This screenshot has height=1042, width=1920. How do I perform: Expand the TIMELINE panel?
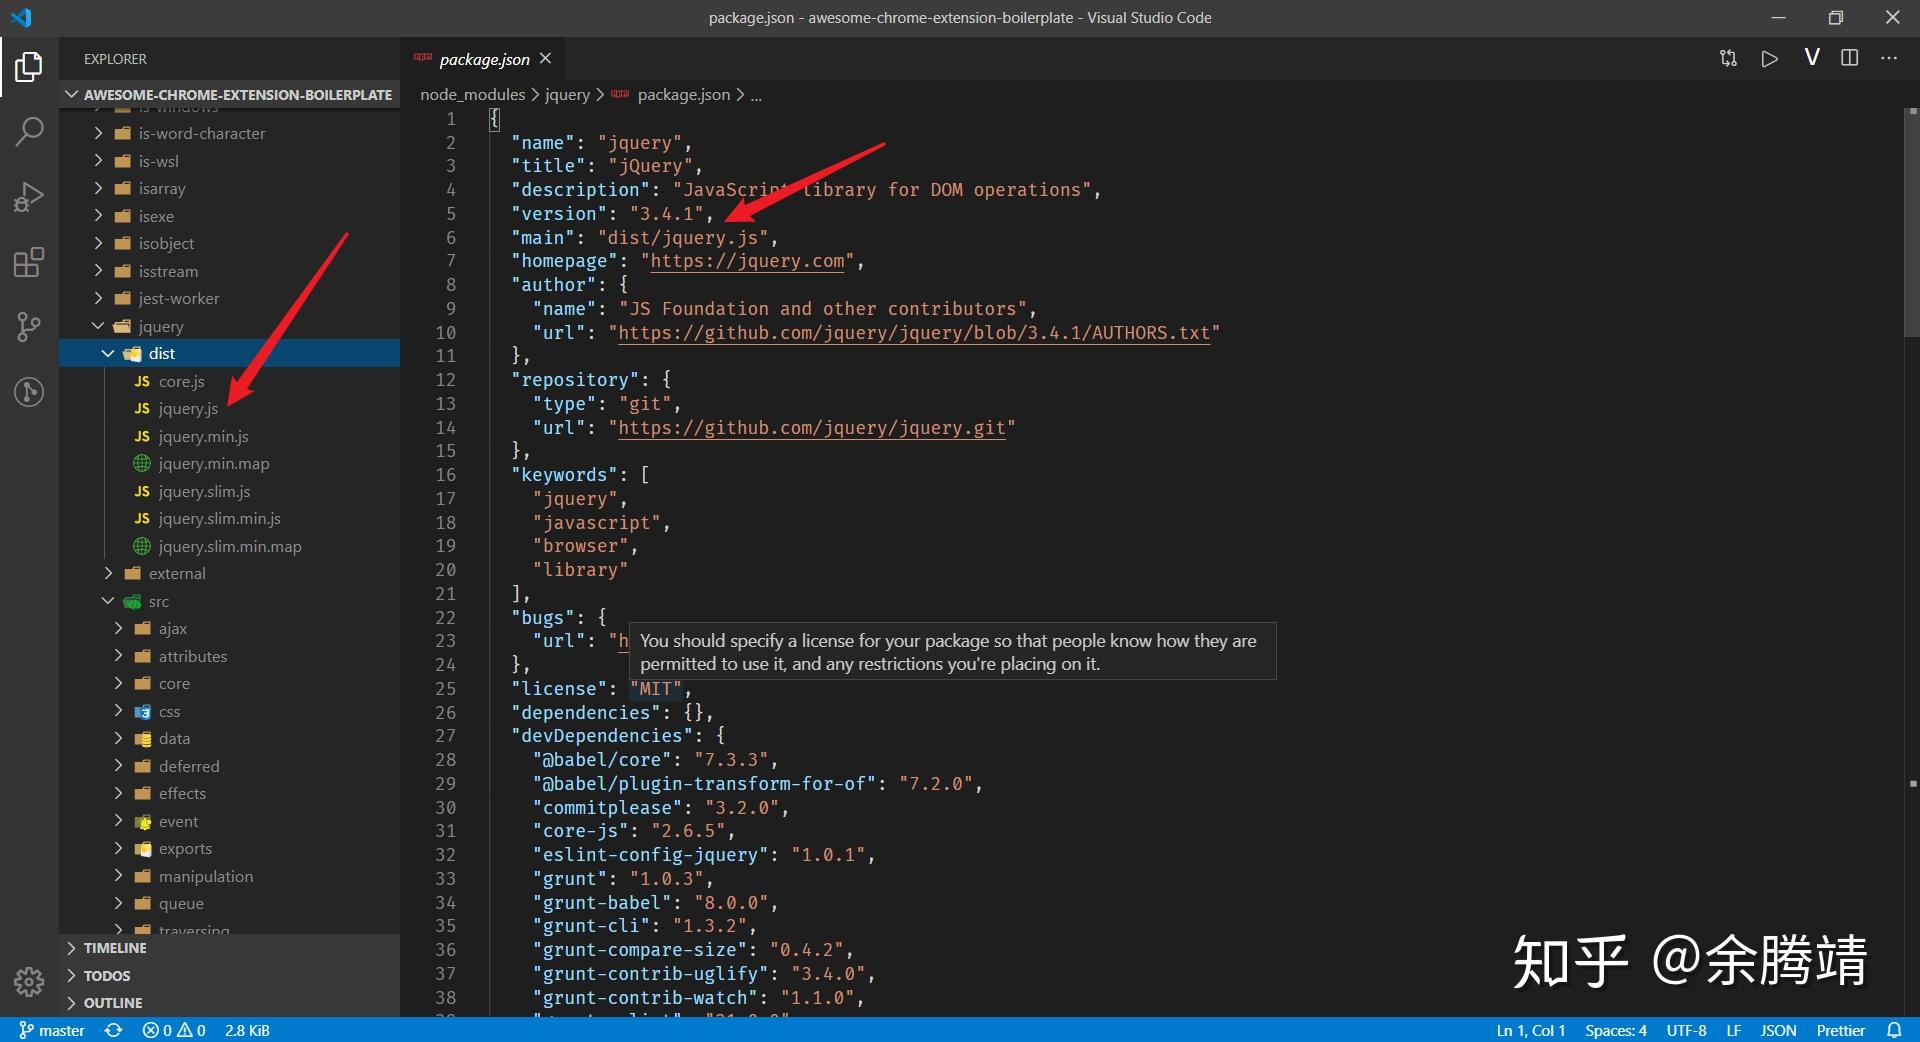coord(229,948)
